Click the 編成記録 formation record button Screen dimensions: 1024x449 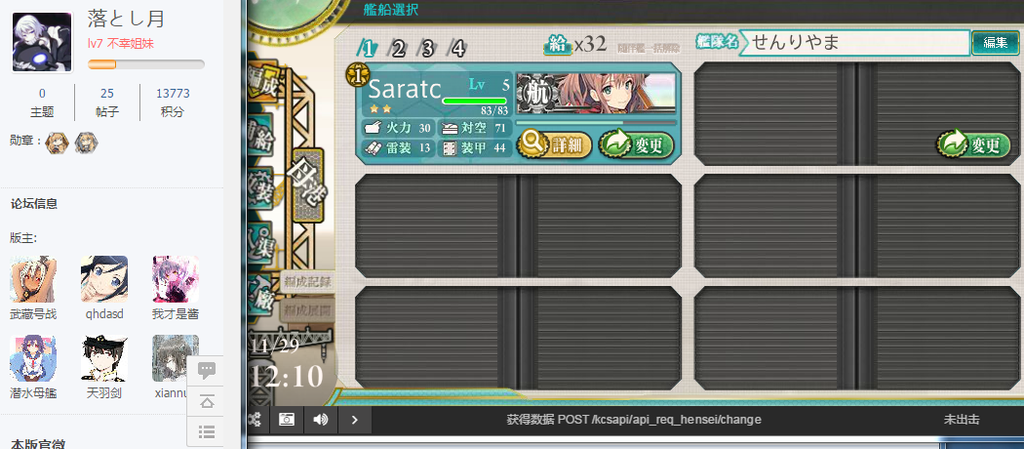click(x=308, y=283)
